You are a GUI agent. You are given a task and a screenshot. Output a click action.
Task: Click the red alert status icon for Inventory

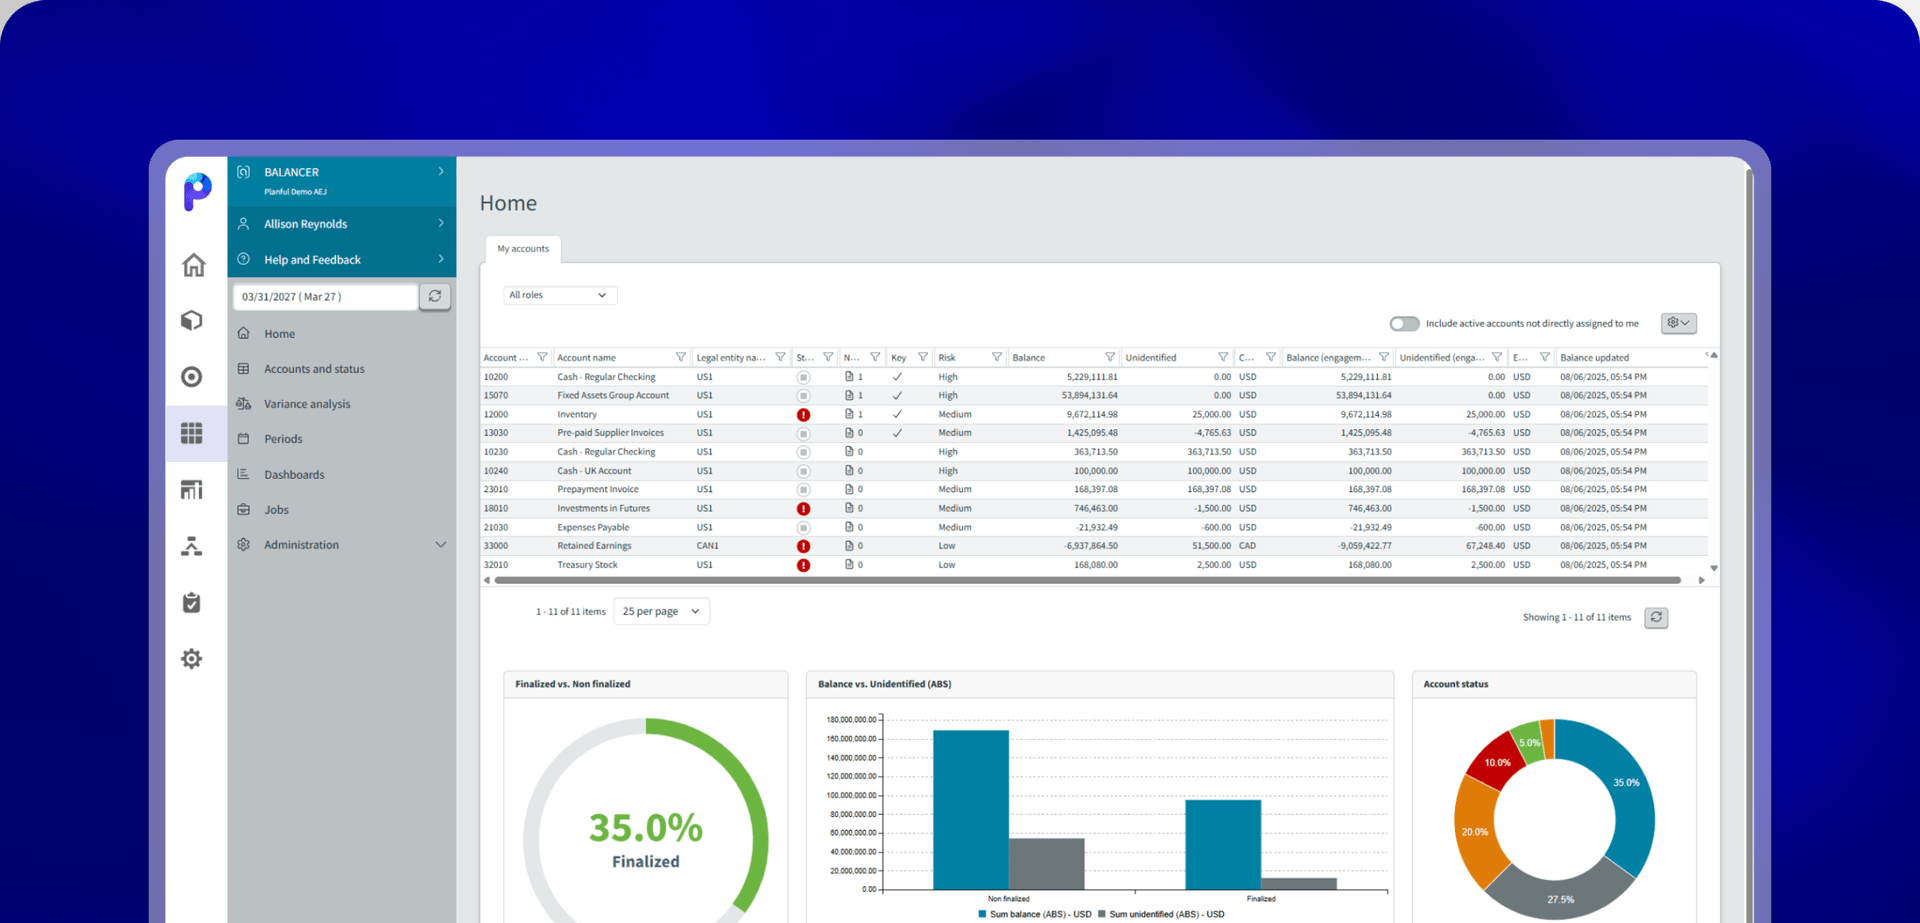803,414
